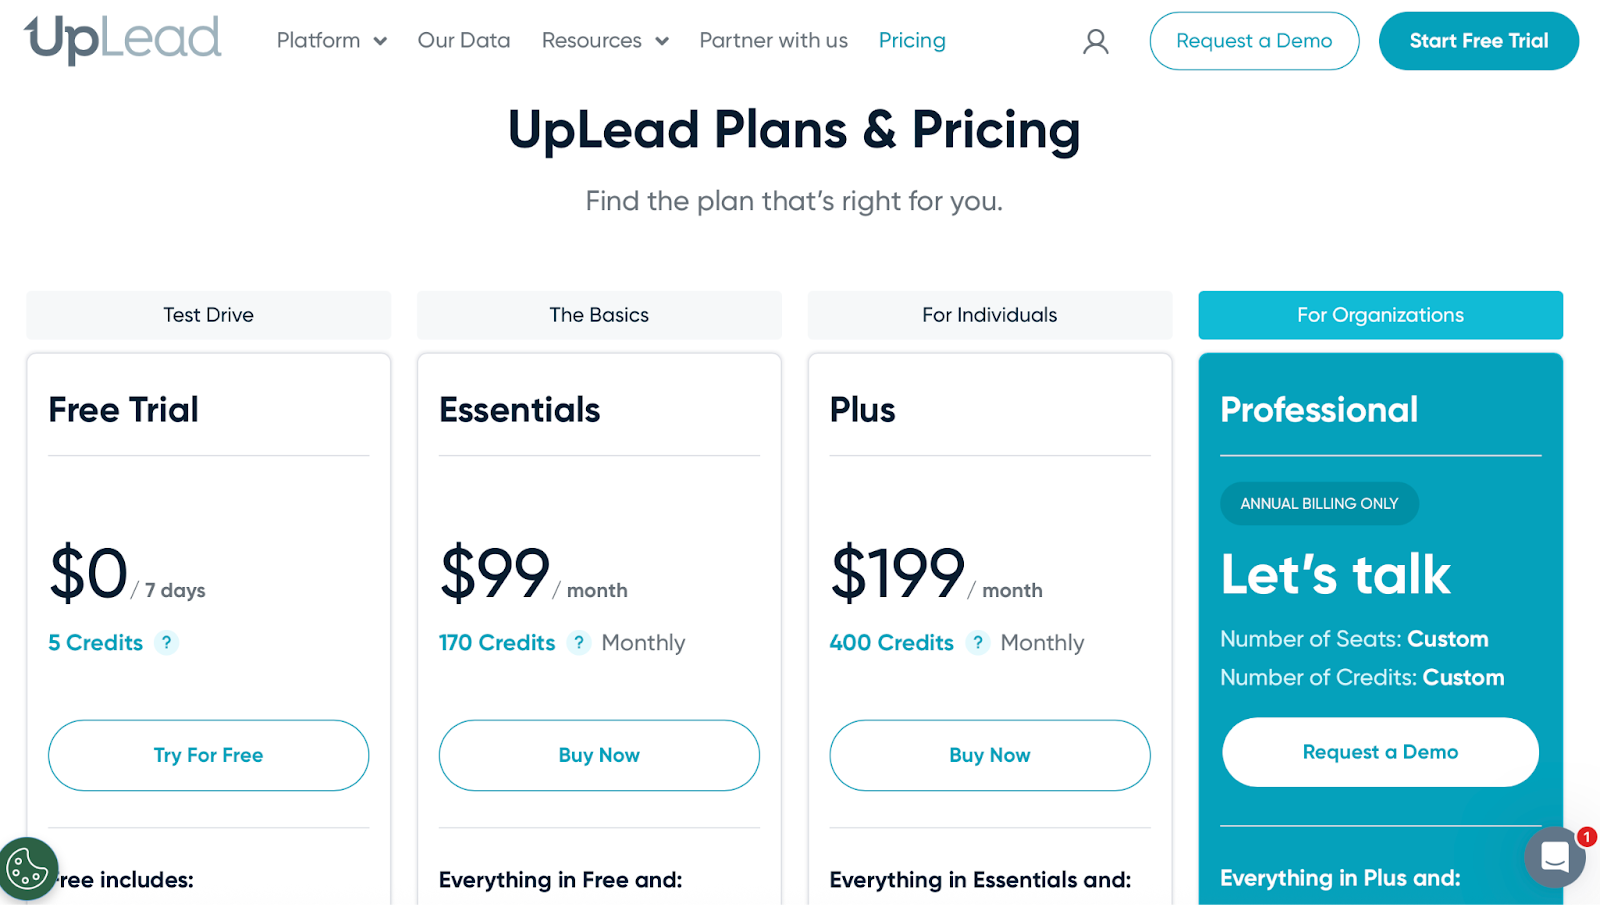Start a Free Trial
Viewport: 1600px width, 905px height.
(1478, 41)
